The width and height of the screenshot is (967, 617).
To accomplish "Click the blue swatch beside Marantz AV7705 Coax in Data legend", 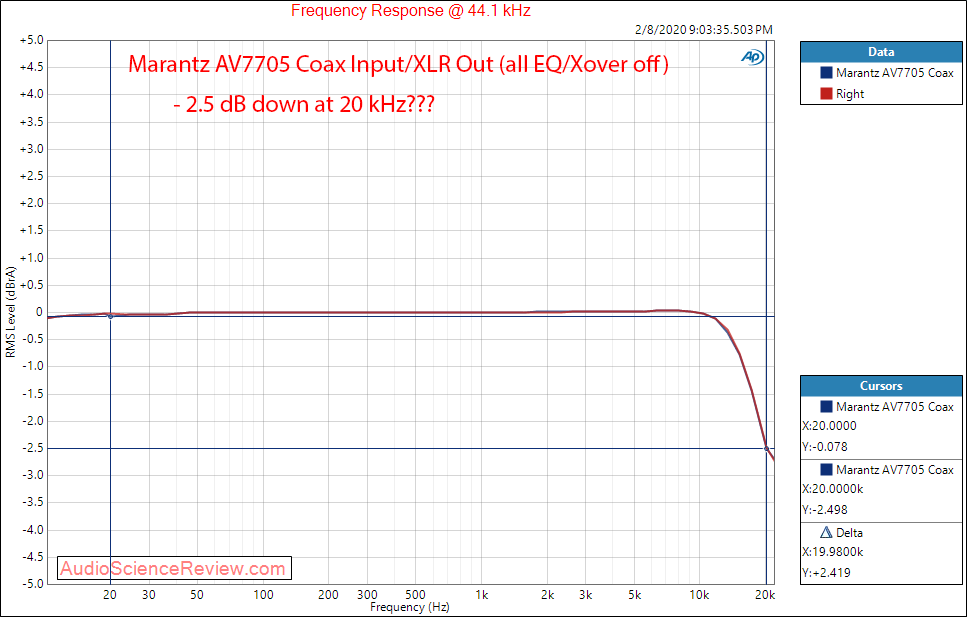I will pyautogui.click(x=826, y=73).
